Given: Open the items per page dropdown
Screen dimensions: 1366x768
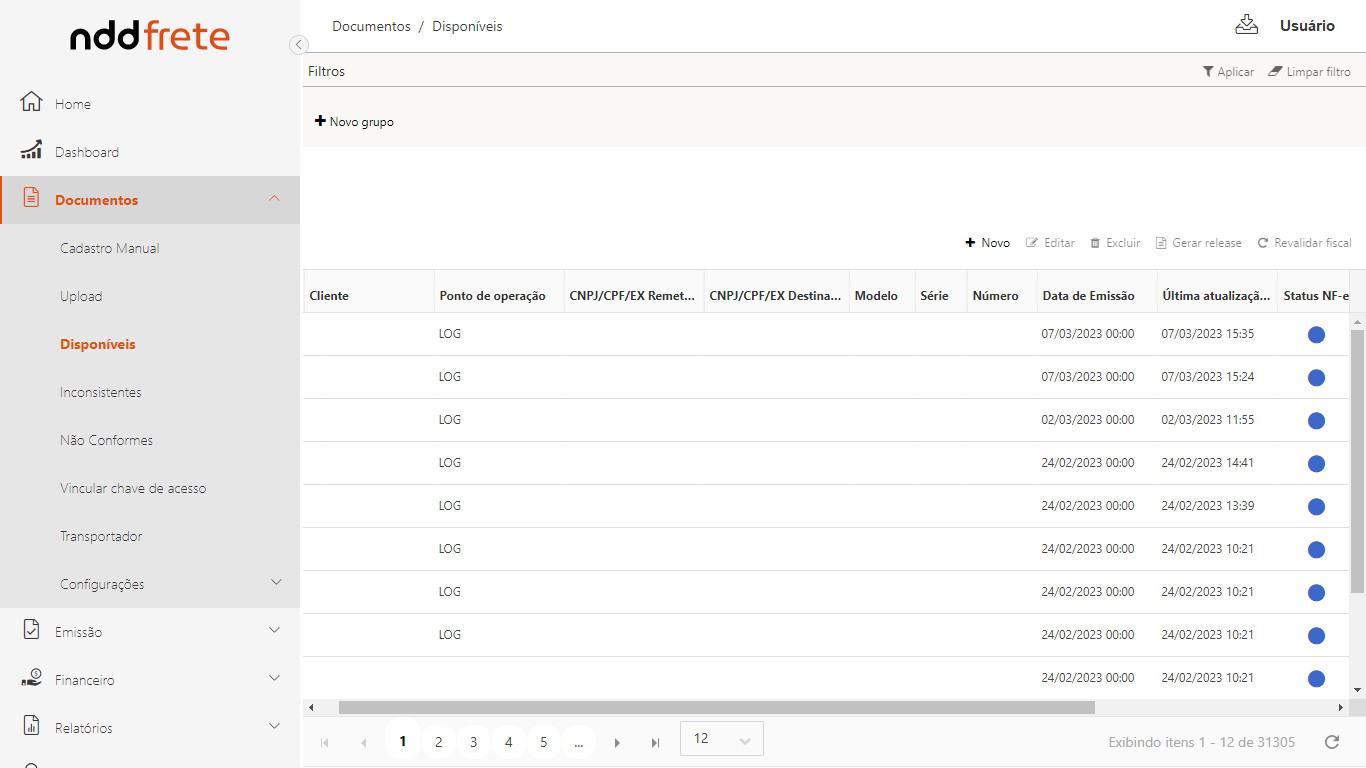Looking at the screenshot, I should pos(721,739).
